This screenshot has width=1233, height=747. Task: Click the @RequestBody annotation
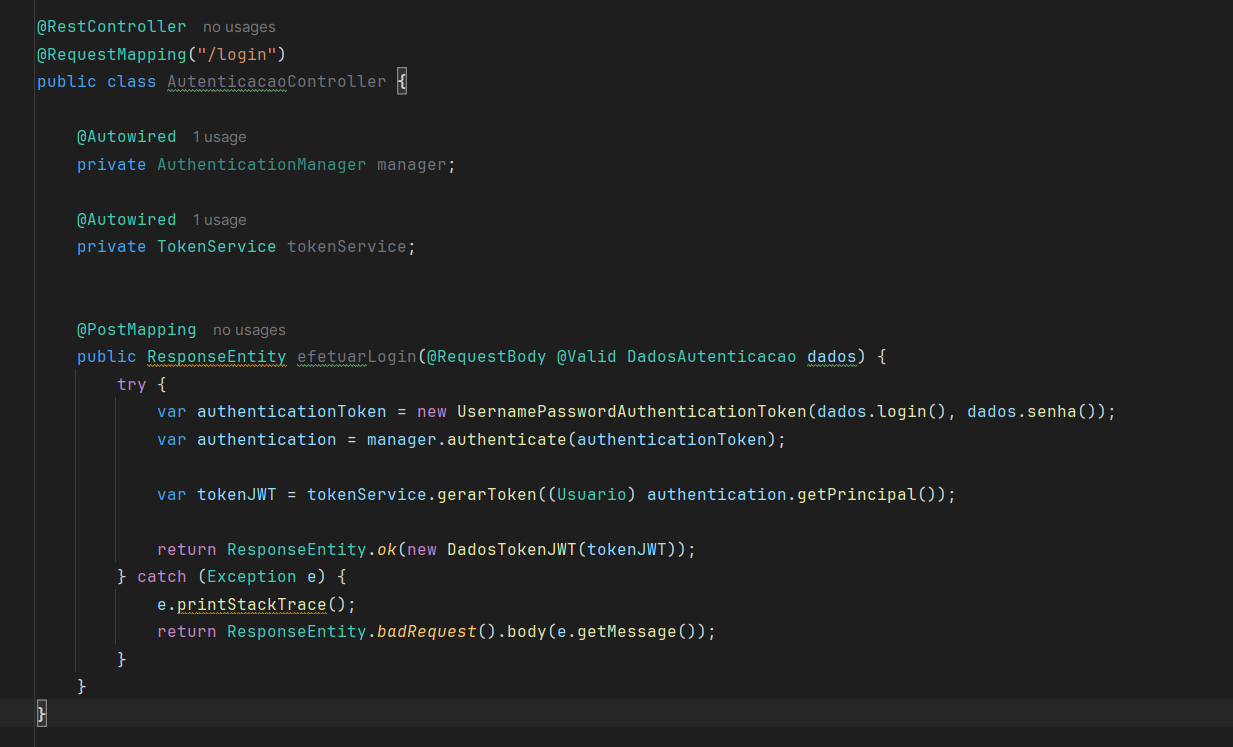pos(486,357)
